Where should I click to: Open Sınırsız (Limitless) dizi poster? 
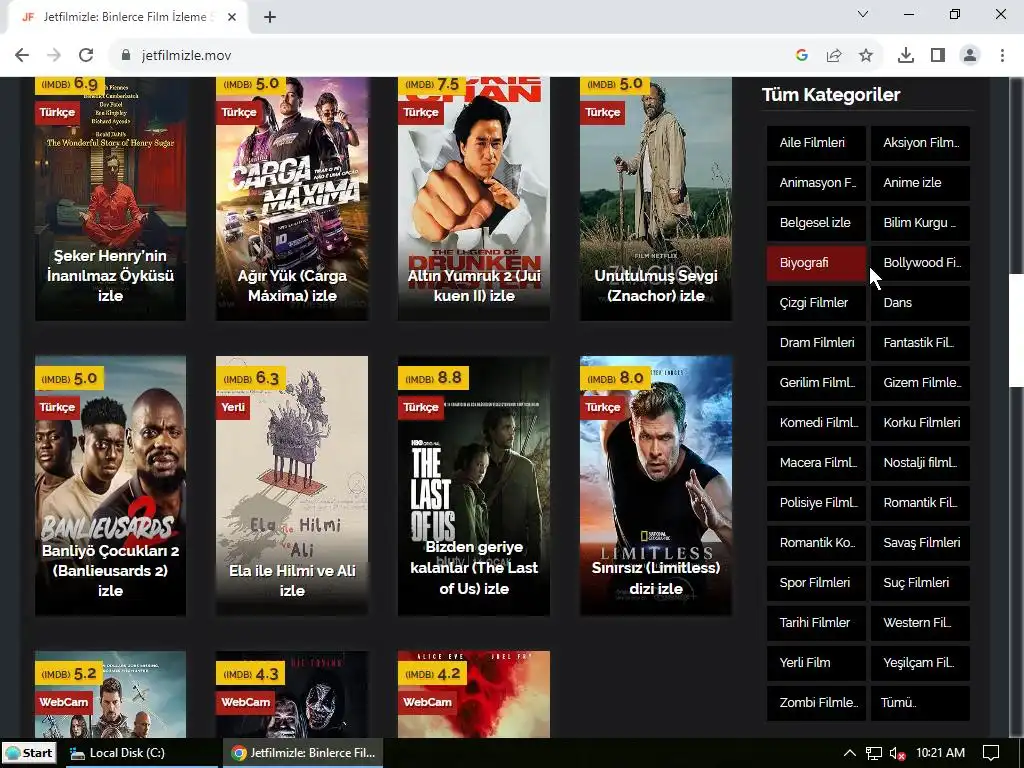tap(656, 485)
